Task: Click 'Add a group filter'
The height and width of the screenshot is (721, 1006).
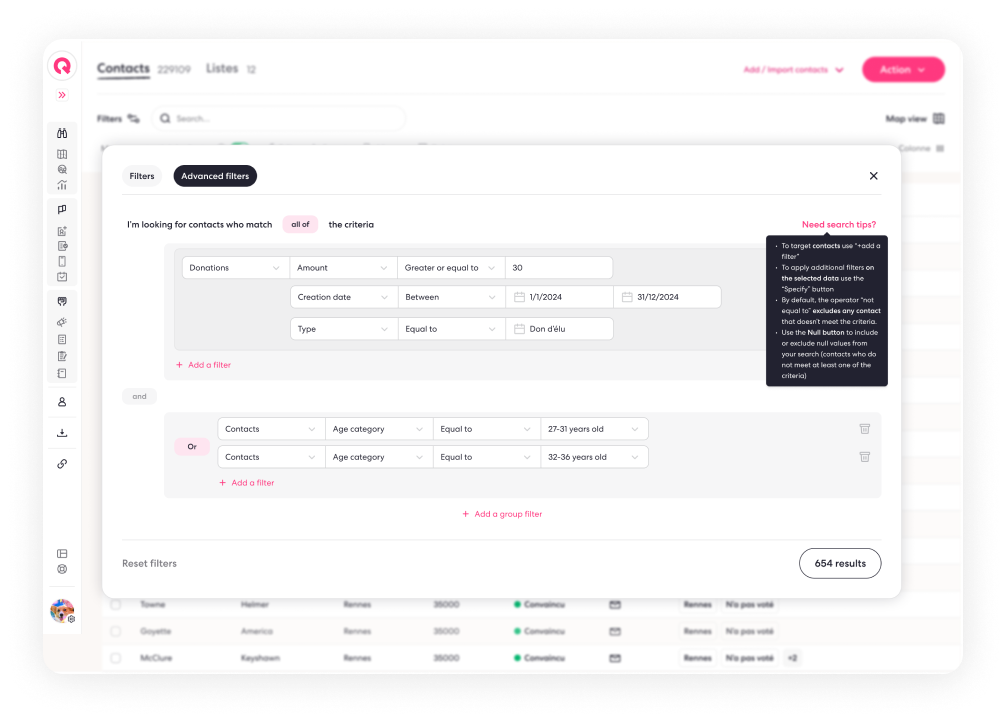Action: click(502, 514)
